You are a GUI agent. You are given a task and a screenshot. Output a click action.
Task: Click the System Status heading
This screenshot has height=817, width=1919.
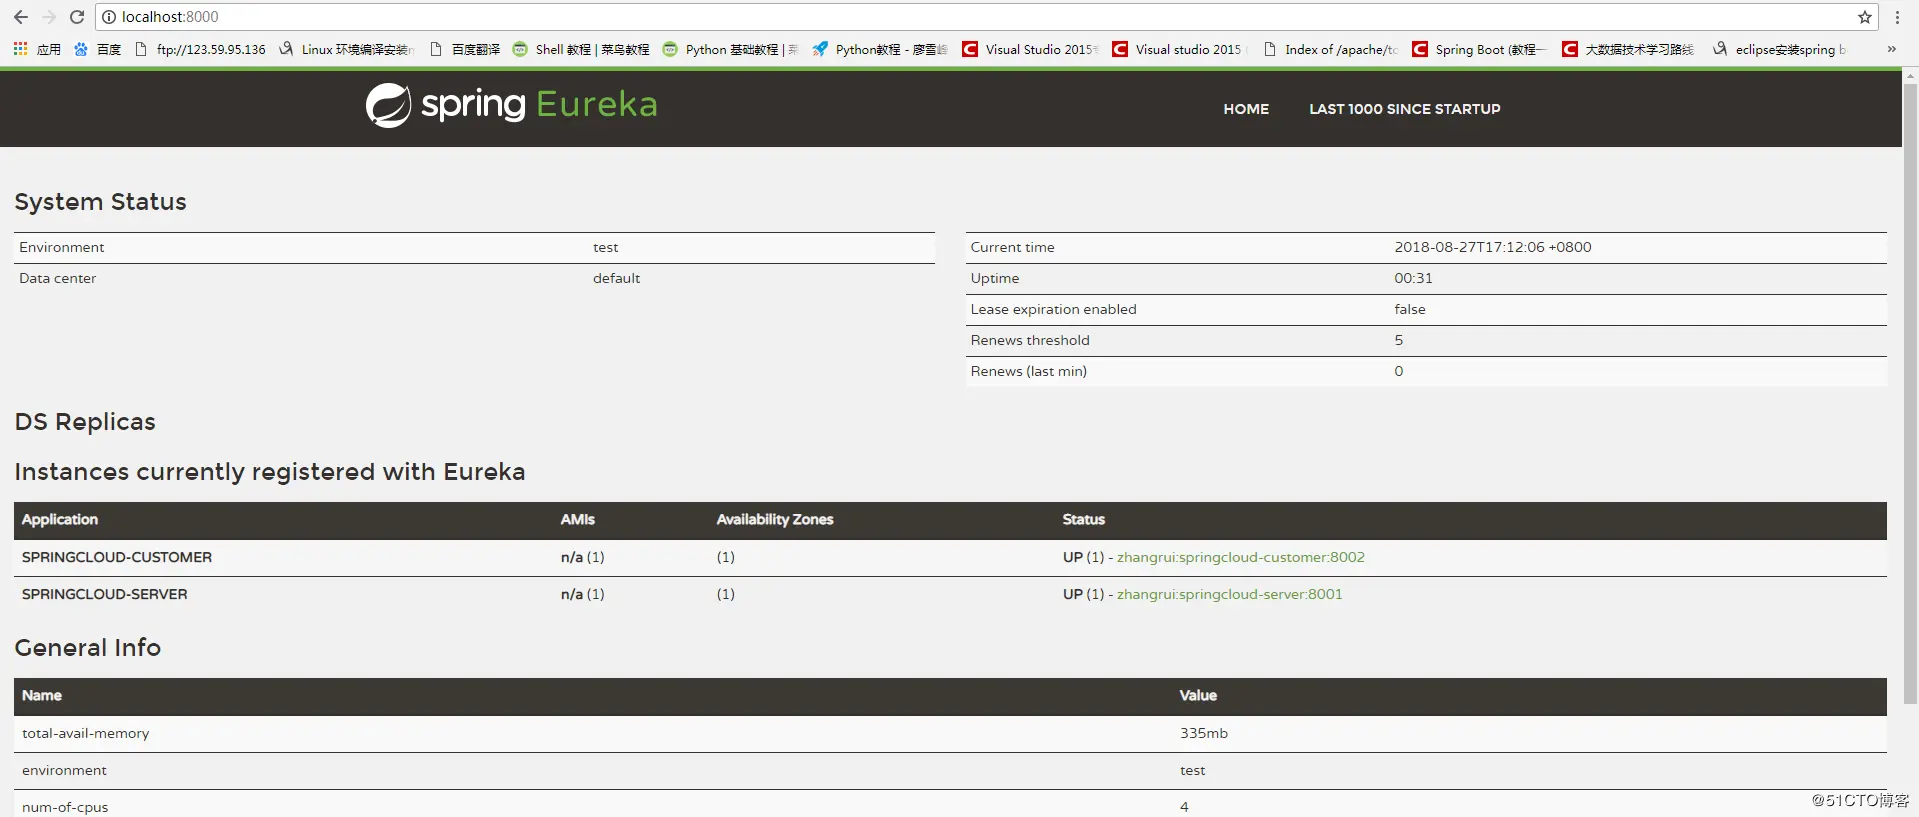100,201
